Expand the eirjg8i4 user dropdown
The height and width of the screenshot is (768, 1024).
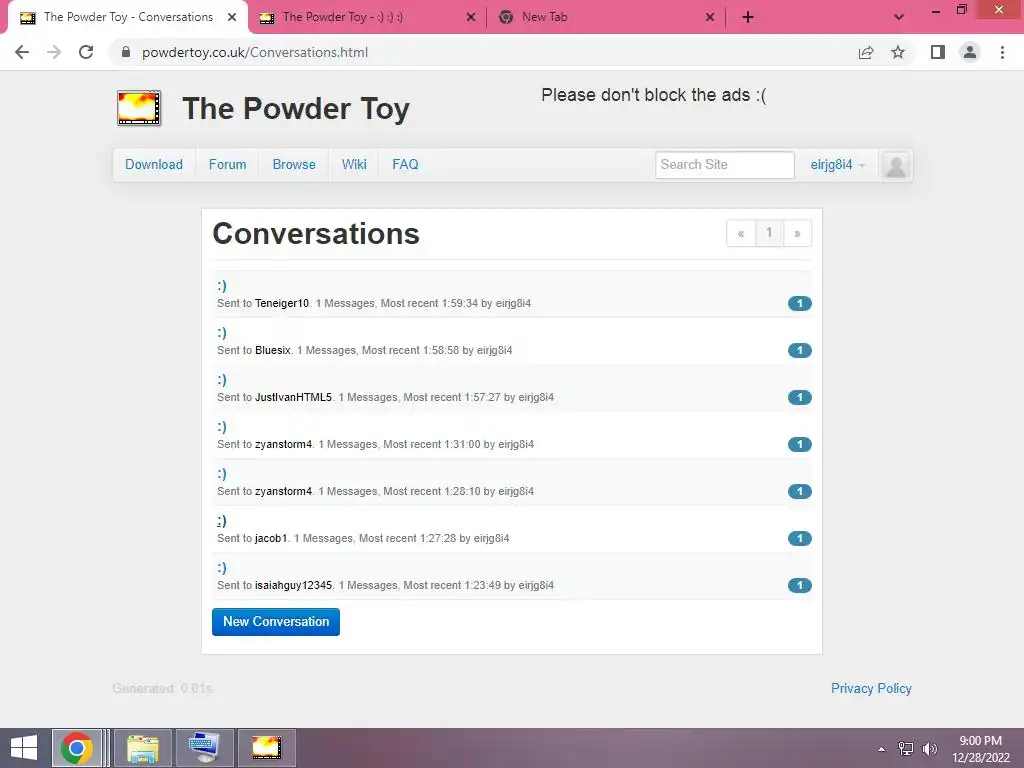[x=837, y=165]
